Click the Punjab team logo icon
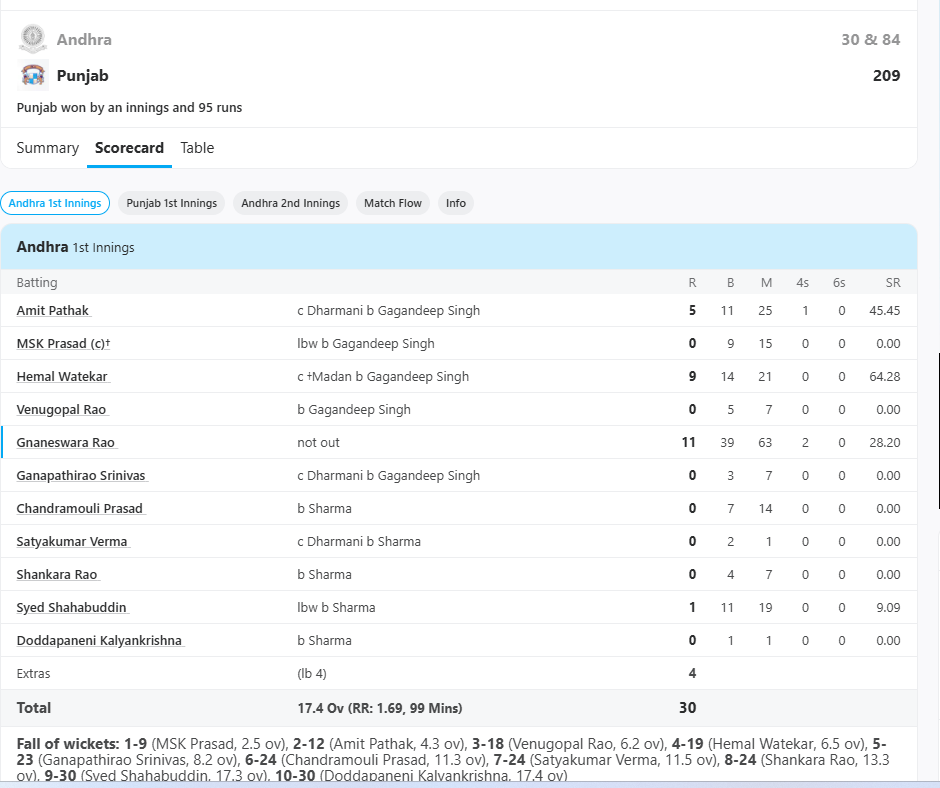 (x=33, y=76)
